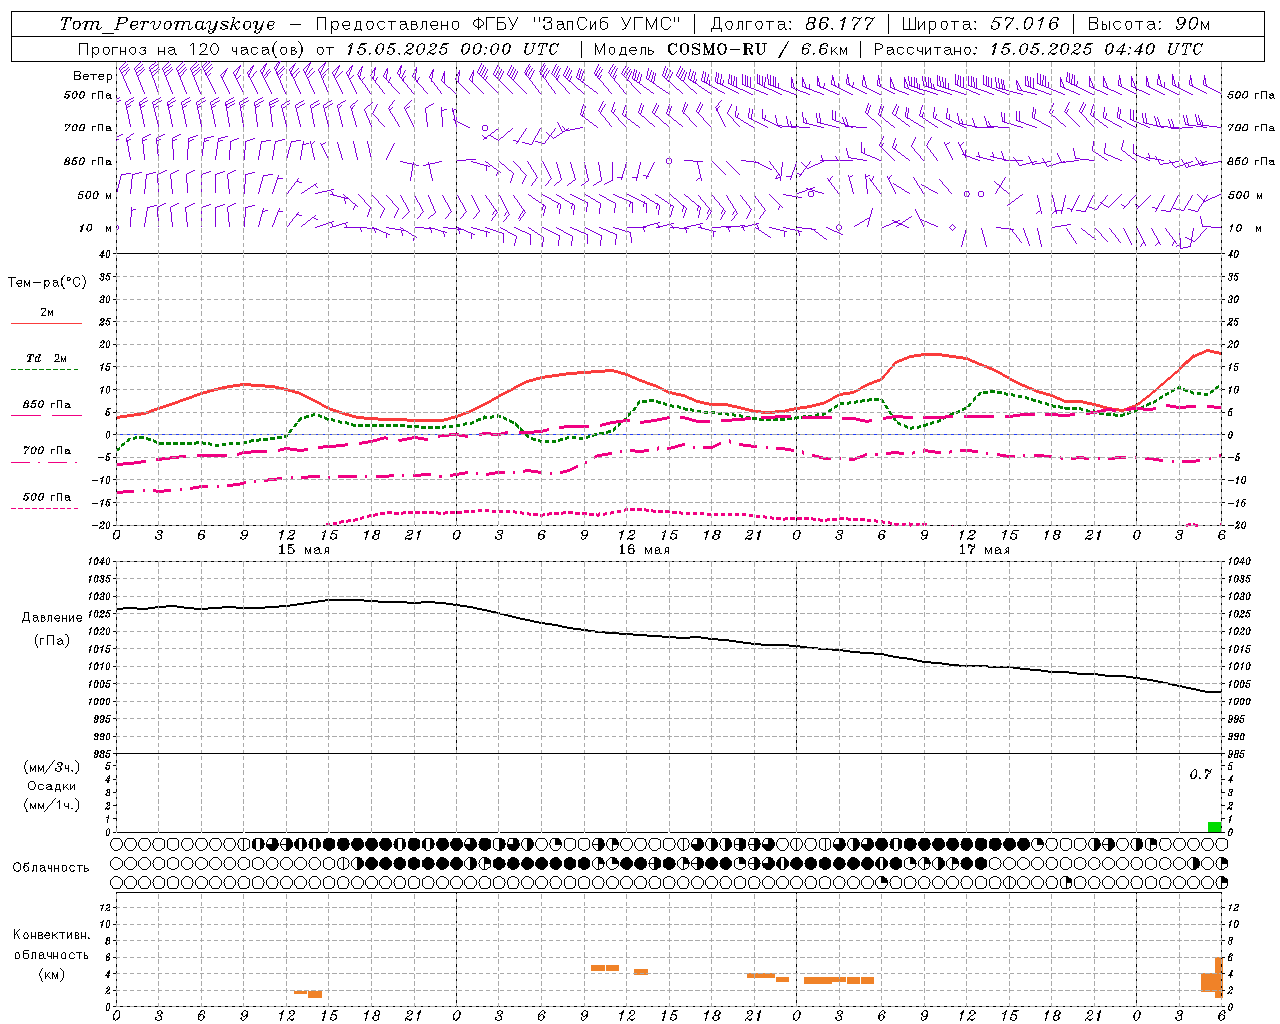Click the station name Tom_Pervomayskoye
The width and height of the screenshot is (1280, 1024).
click(x=167, y=24)
